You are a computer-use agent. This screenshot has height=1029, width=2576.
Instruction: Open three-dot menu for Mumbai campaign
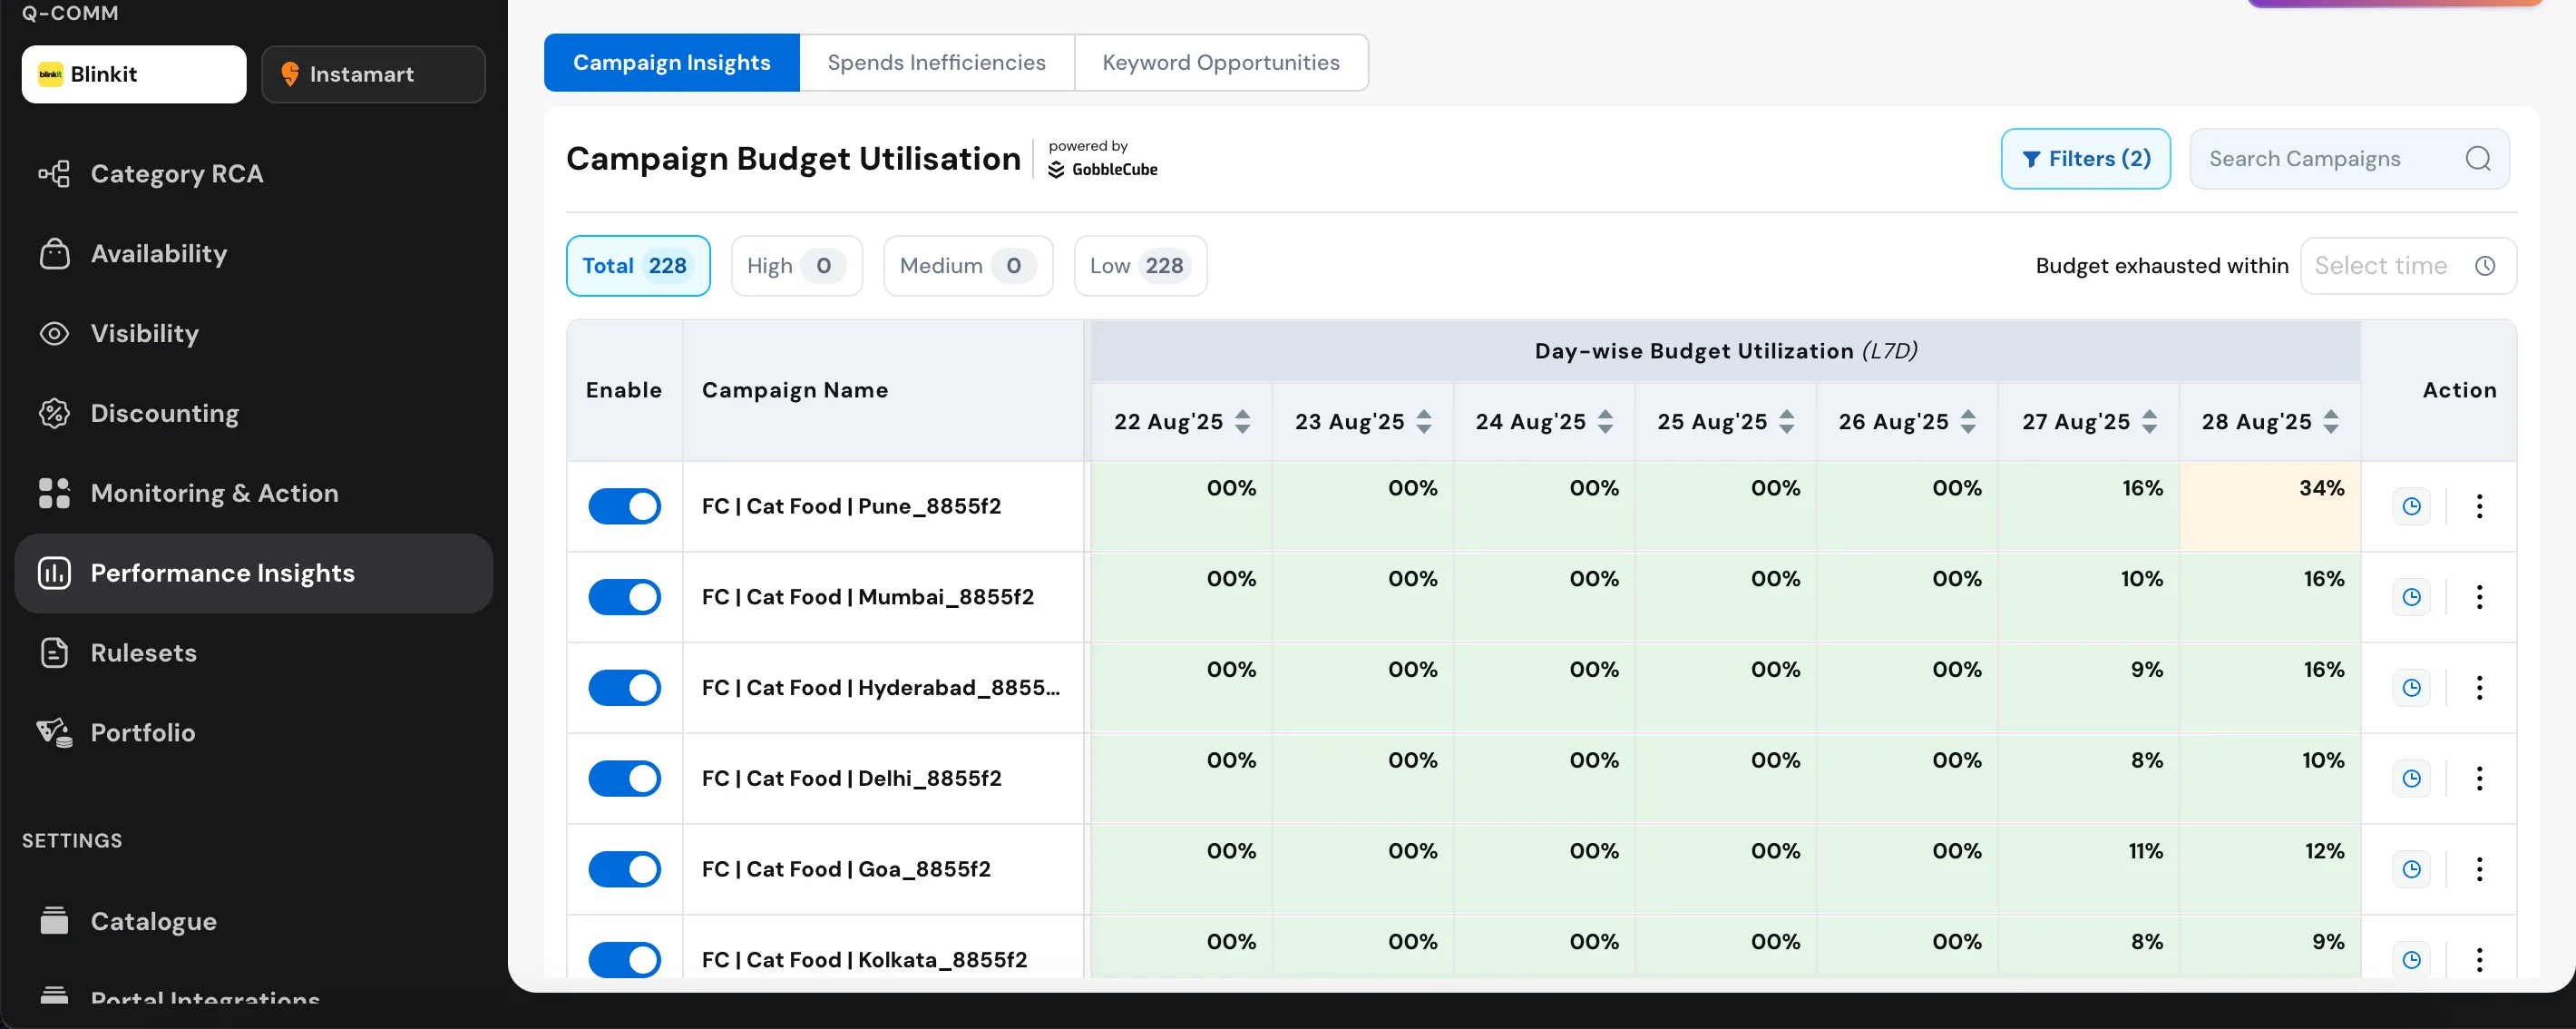coord(2479,597)
